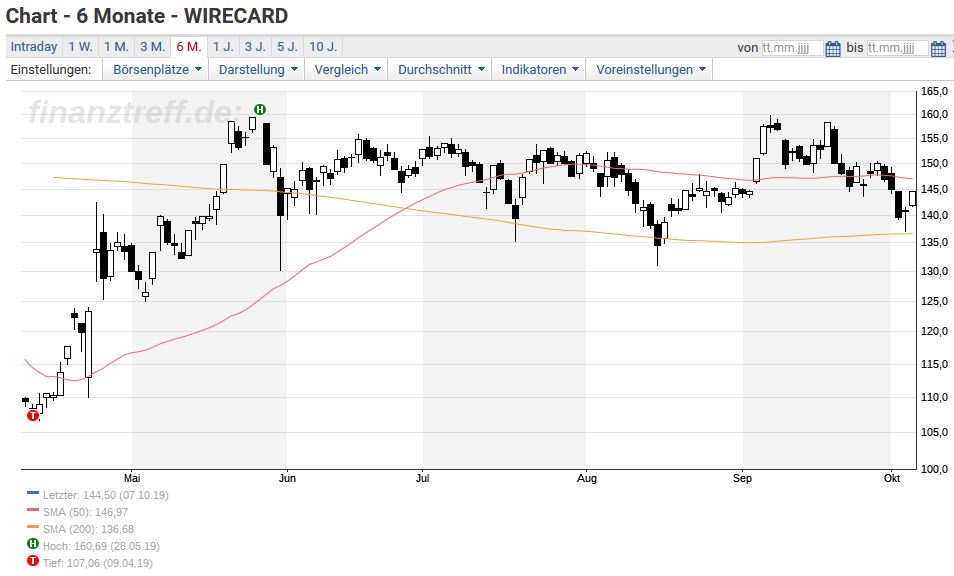
Task: Open the Börsenplätze dropdown
Action: tap(156, 69)
